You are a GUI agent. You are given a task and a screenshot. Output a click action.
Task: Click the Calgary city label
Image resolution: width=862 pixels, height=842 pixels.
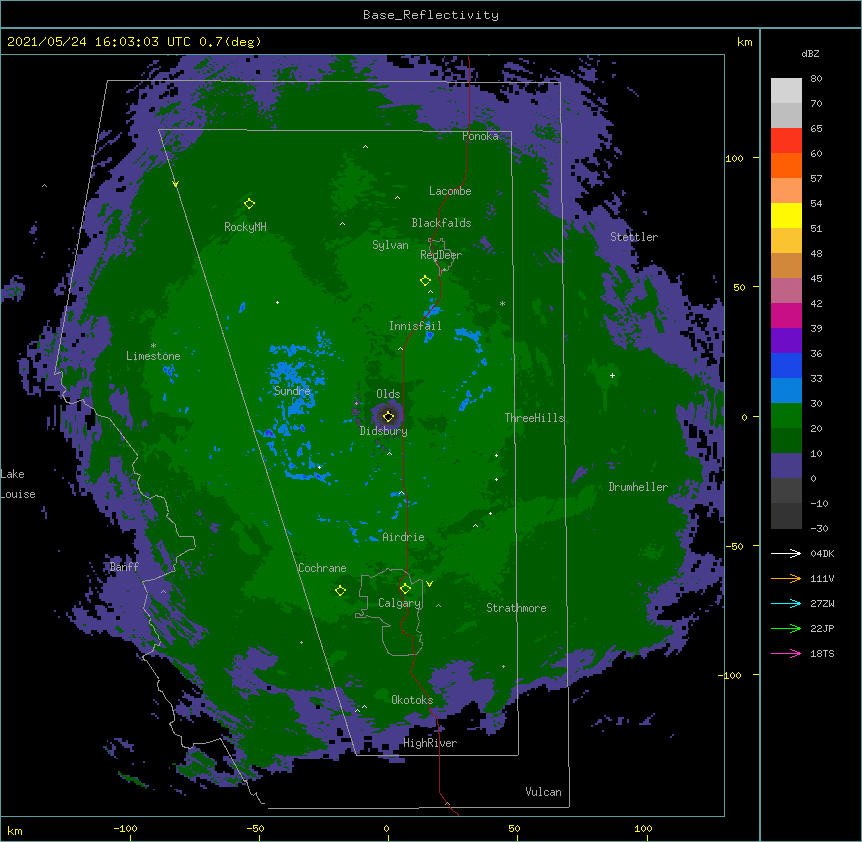(x=399, y=603)
